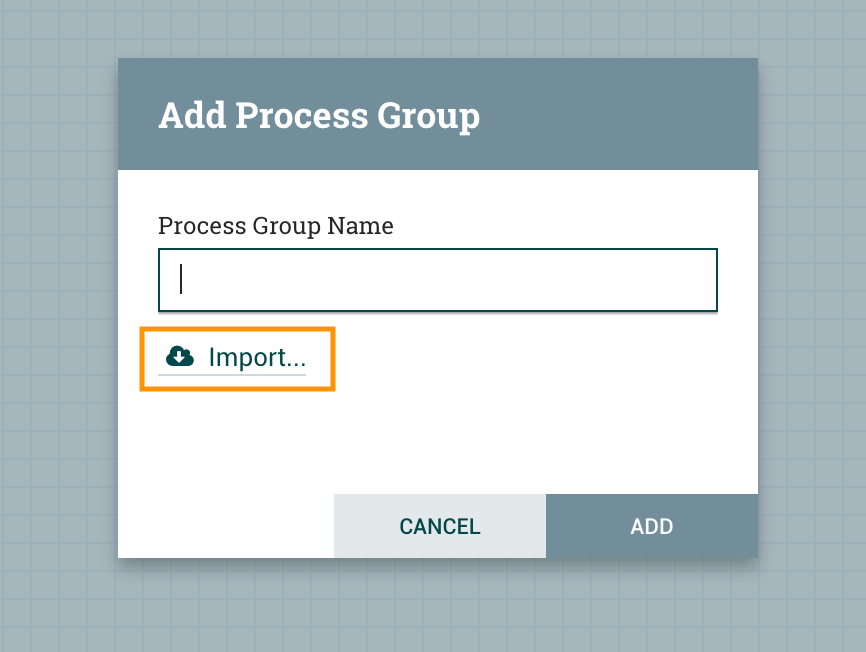The height and width of the screenshot is (652, 866).
Task: Click the Add Process Group dialog title
Action: coord(319,116)
